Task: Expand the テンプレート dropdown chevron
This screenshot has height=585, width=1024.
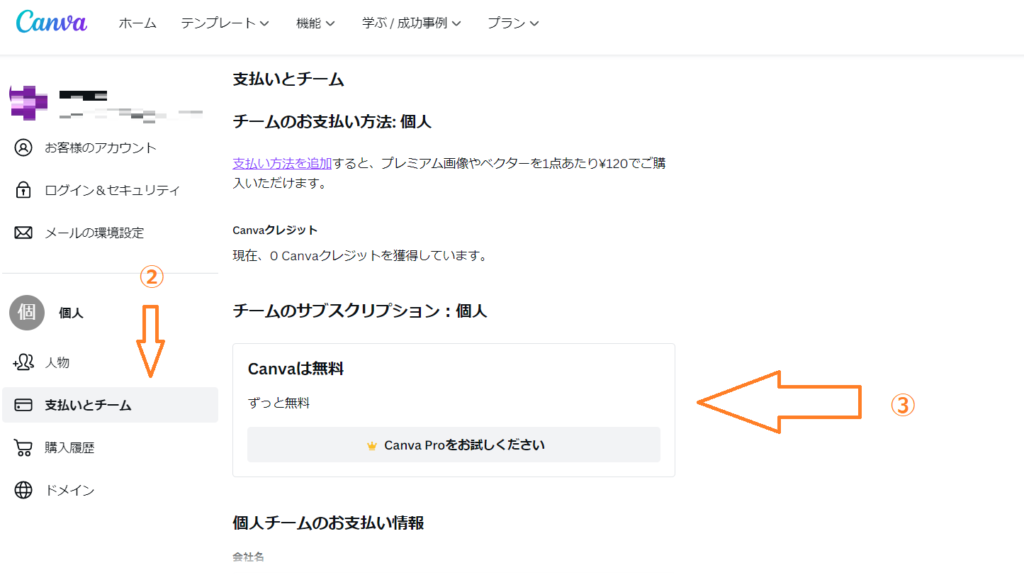Action: [264, 24]
